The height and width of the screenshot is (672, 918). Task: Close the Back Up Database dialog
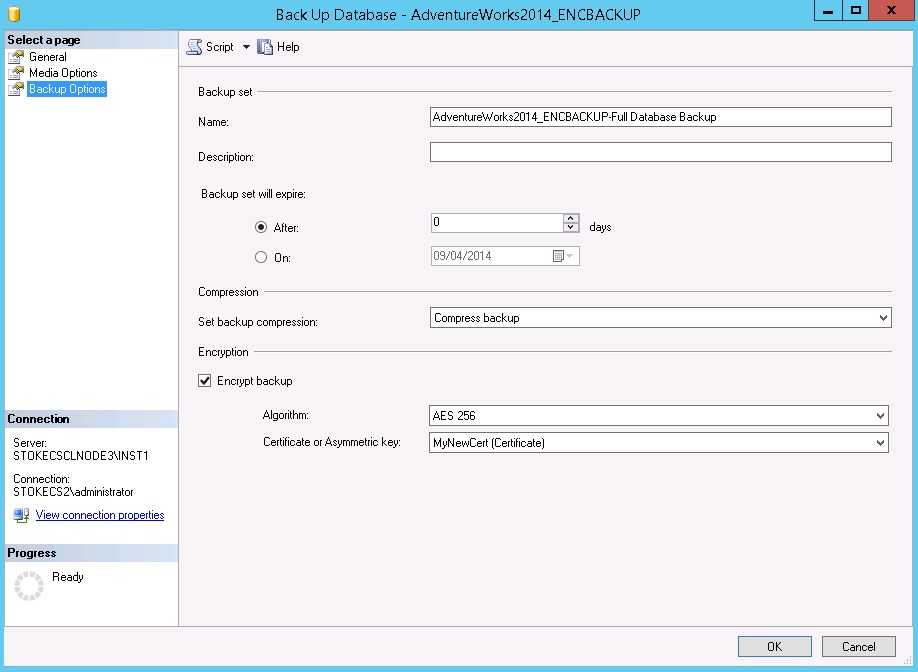pyautogui.click(x=891, y=11)
